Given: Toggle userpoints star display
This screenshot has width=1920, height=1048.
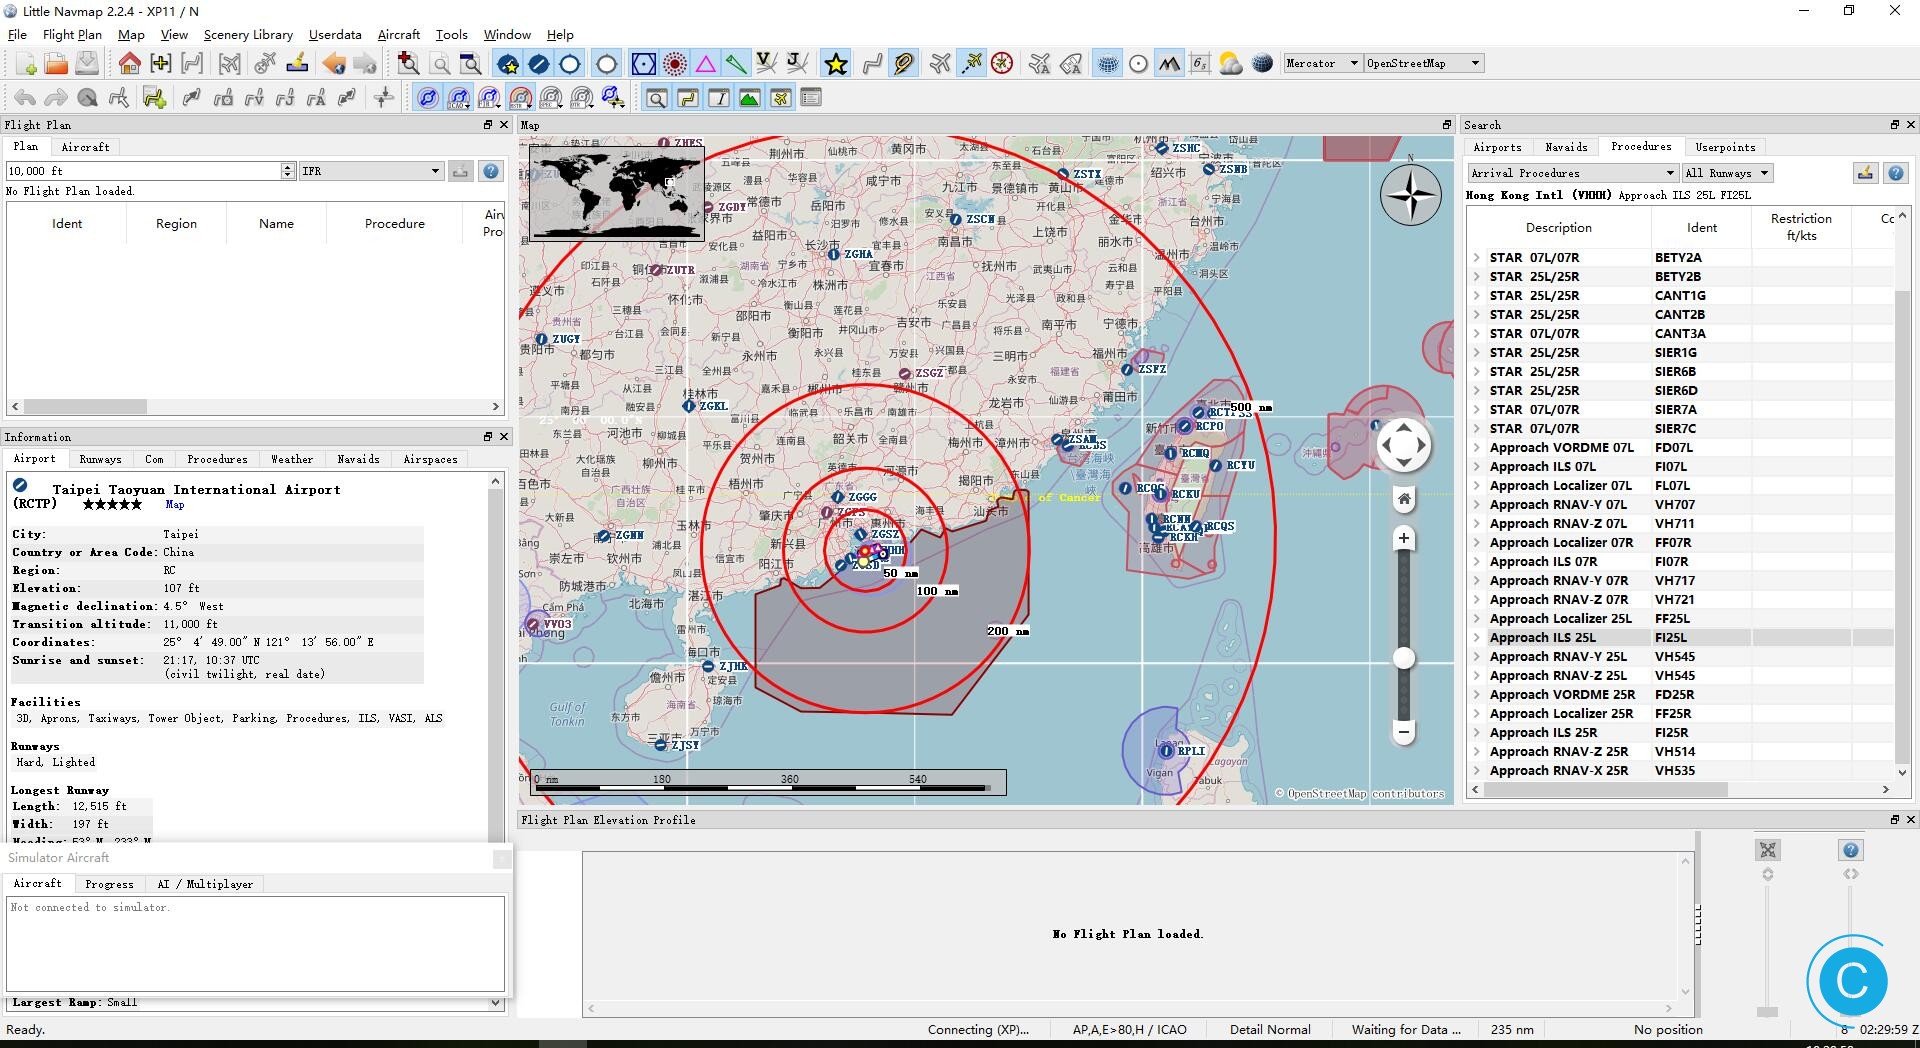Looking at the screenshot, I should coord(836,64).
